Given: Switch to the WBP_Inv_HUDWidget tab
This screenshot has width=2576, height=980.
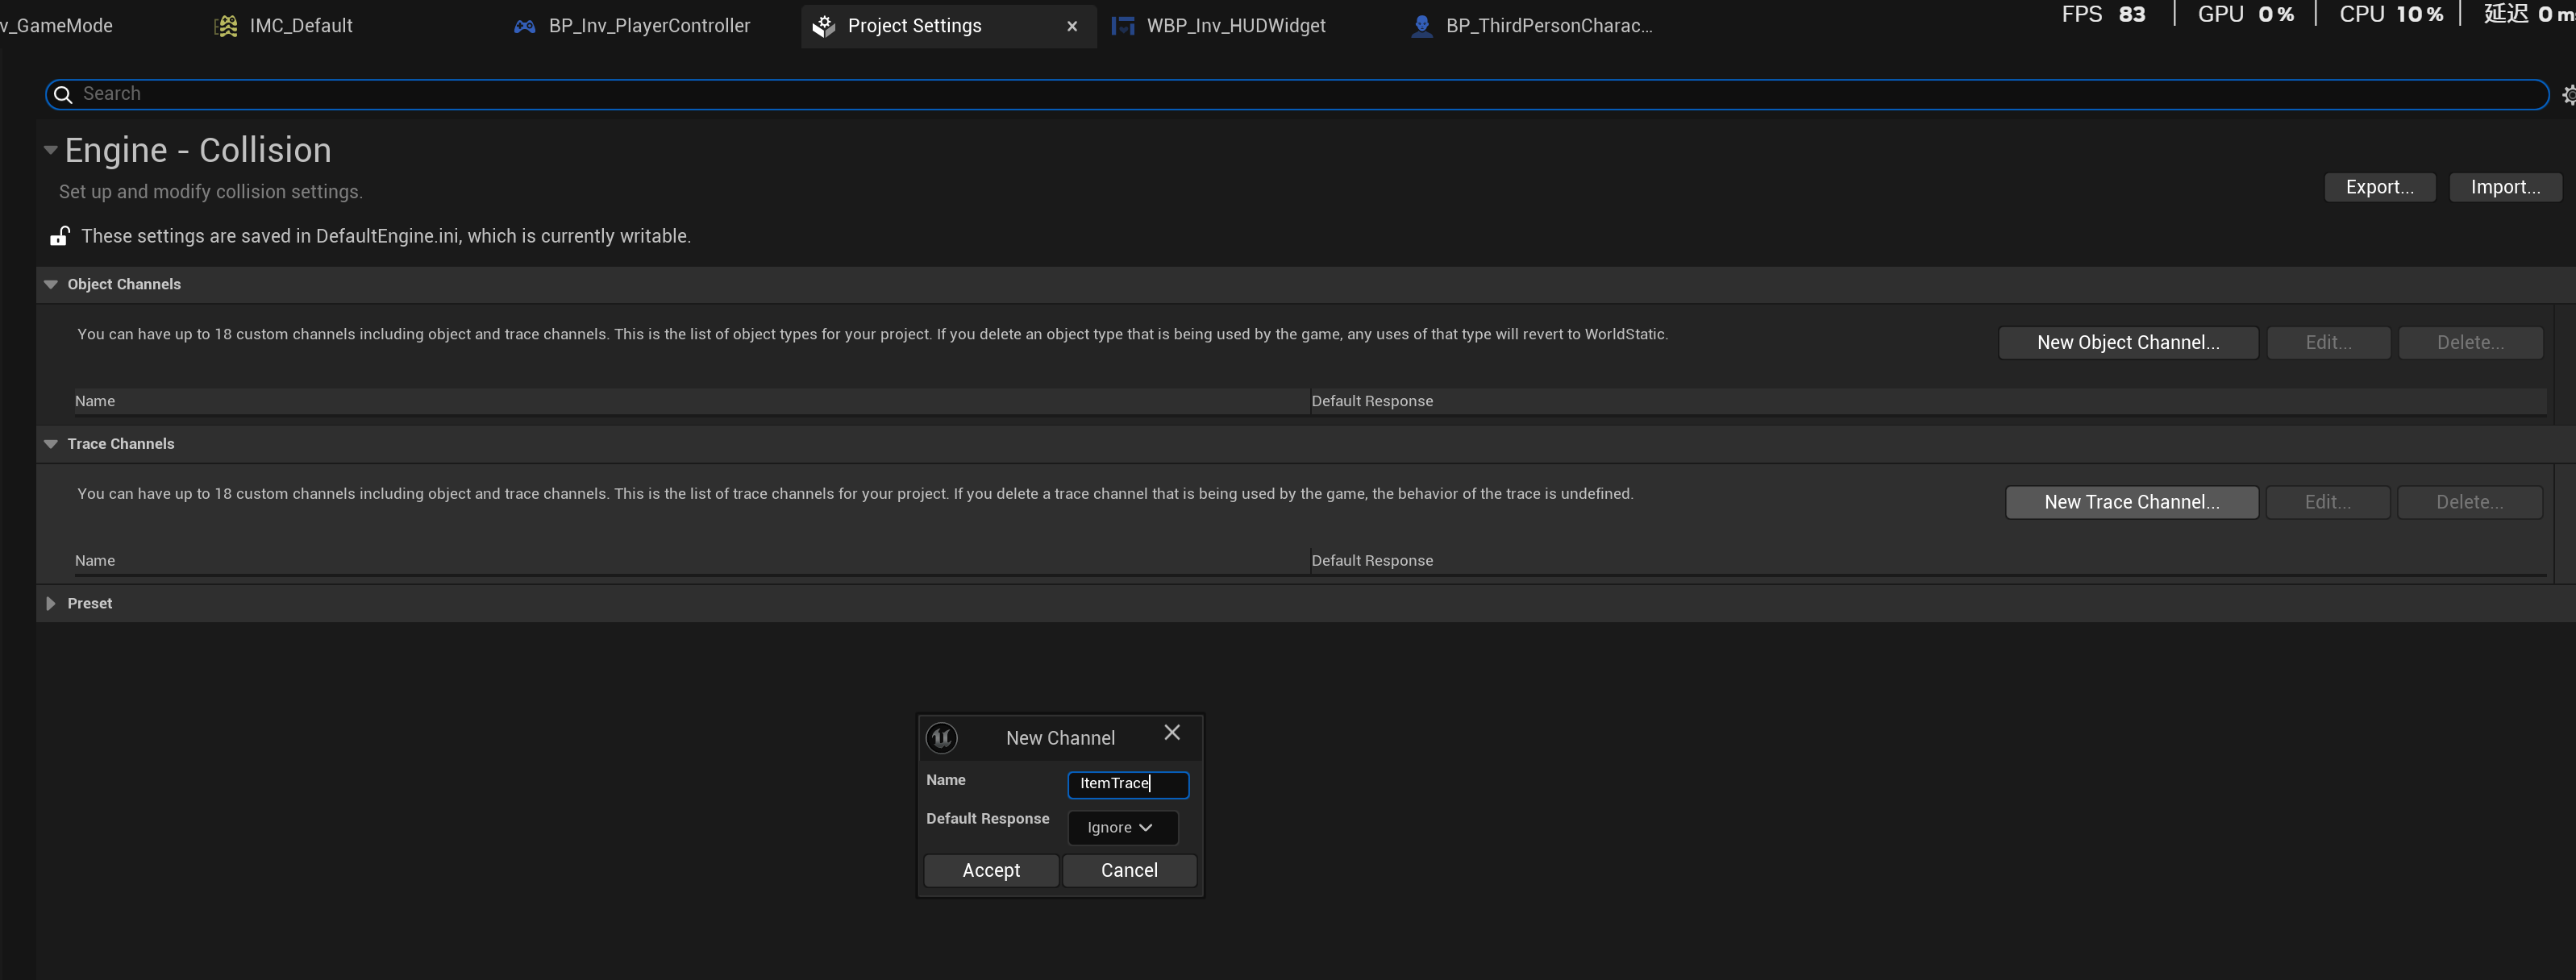Looking at the screenshot, I should [1235, 26].
